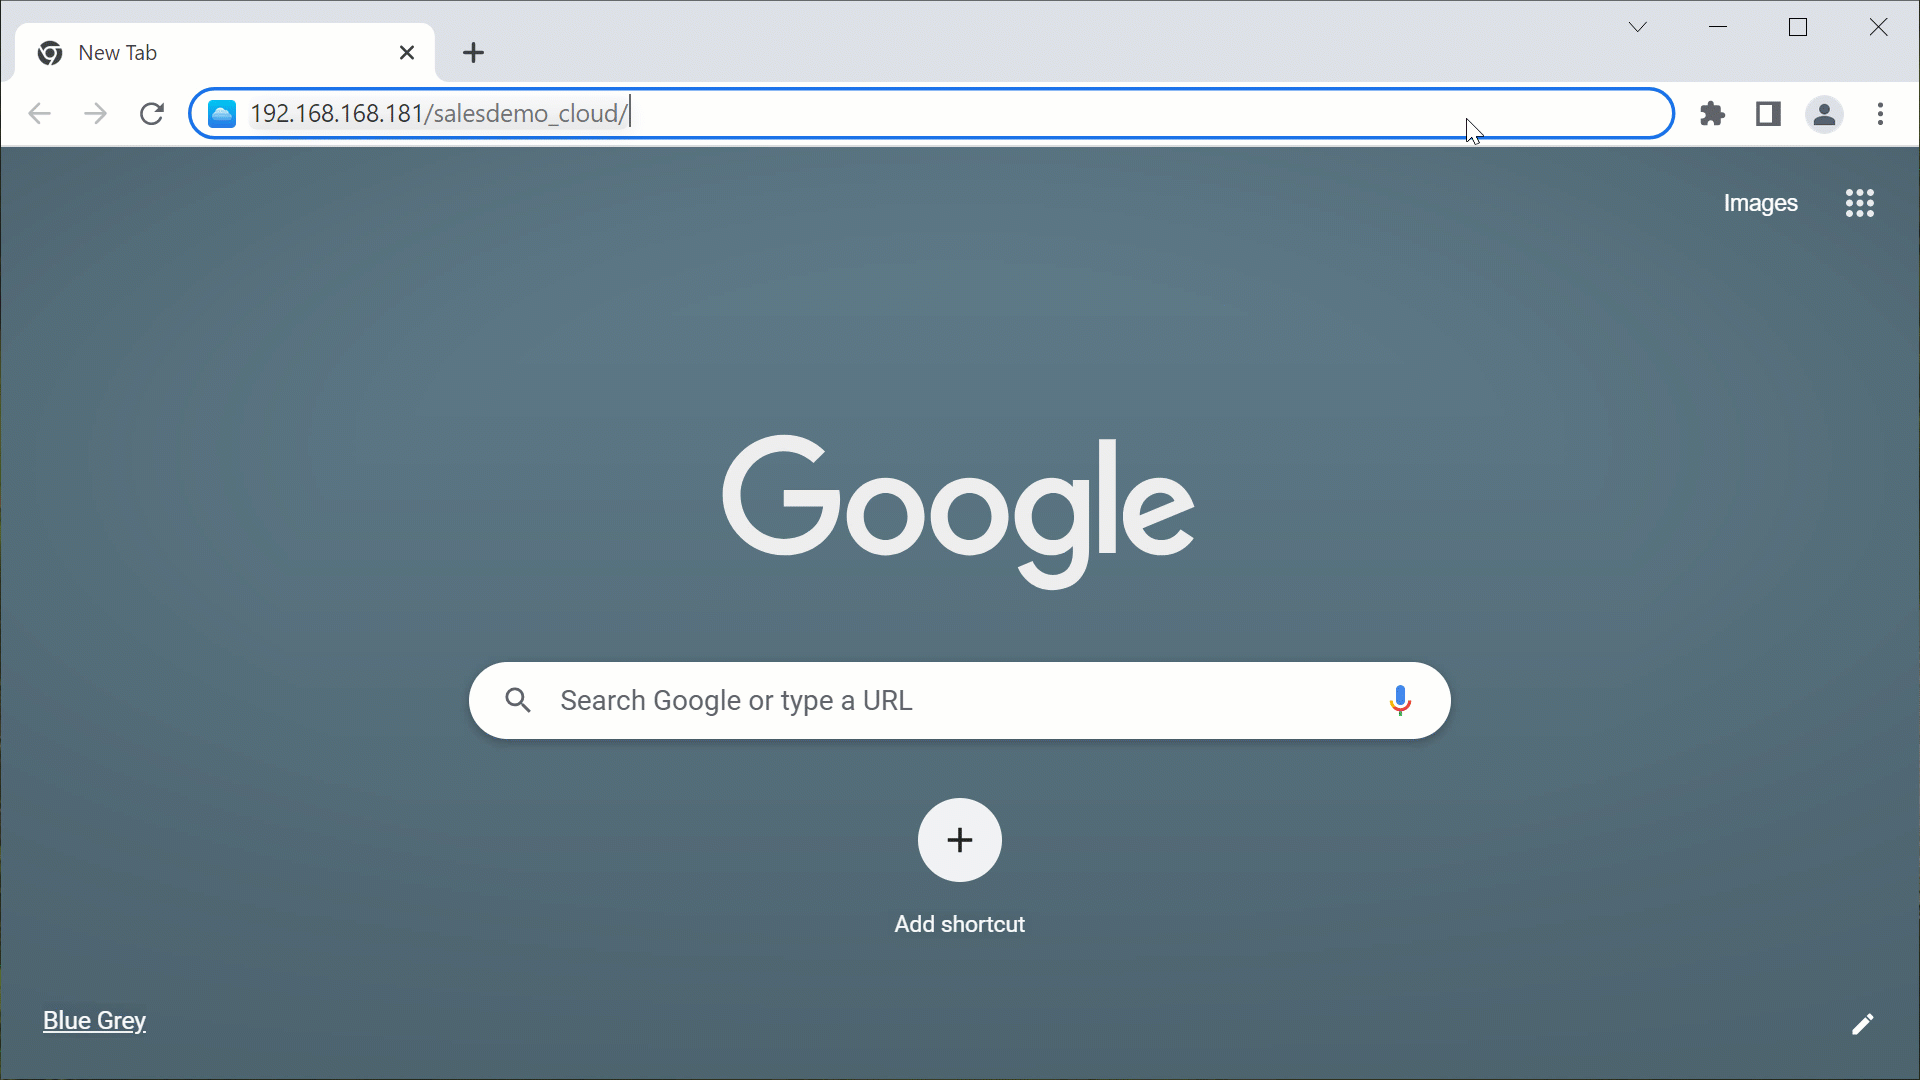Close the Chrome window
This screenshot has height=1080, width=1920.
[1878, 27]
